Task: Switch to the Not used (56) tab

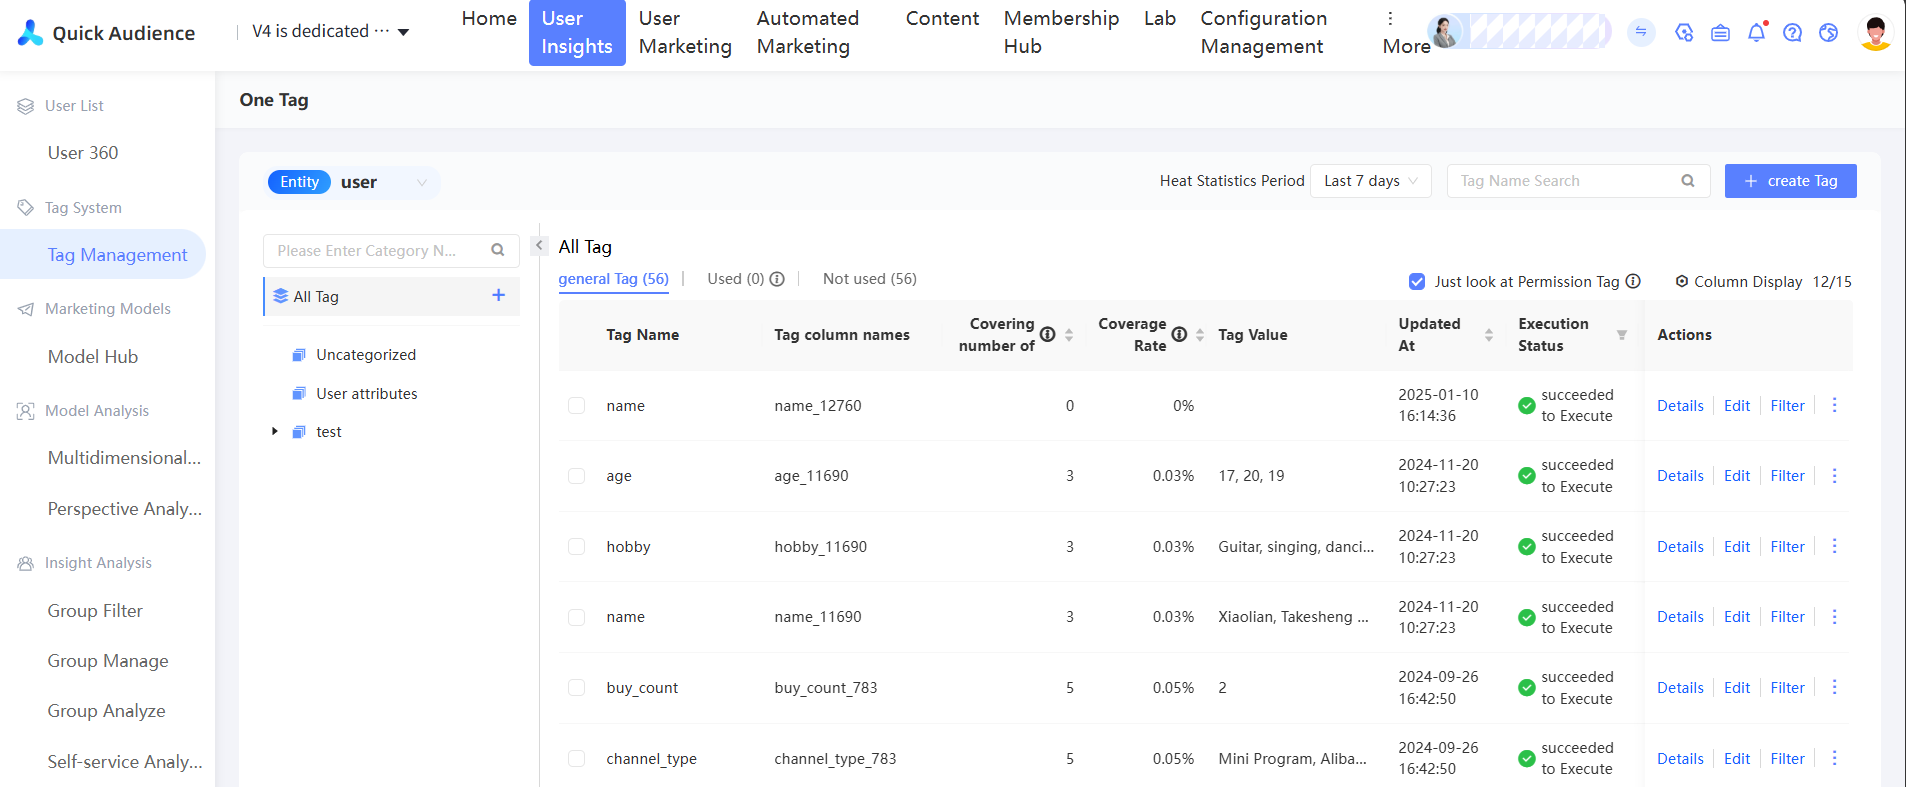Action: pyautogui.click(x=869, y=279)
